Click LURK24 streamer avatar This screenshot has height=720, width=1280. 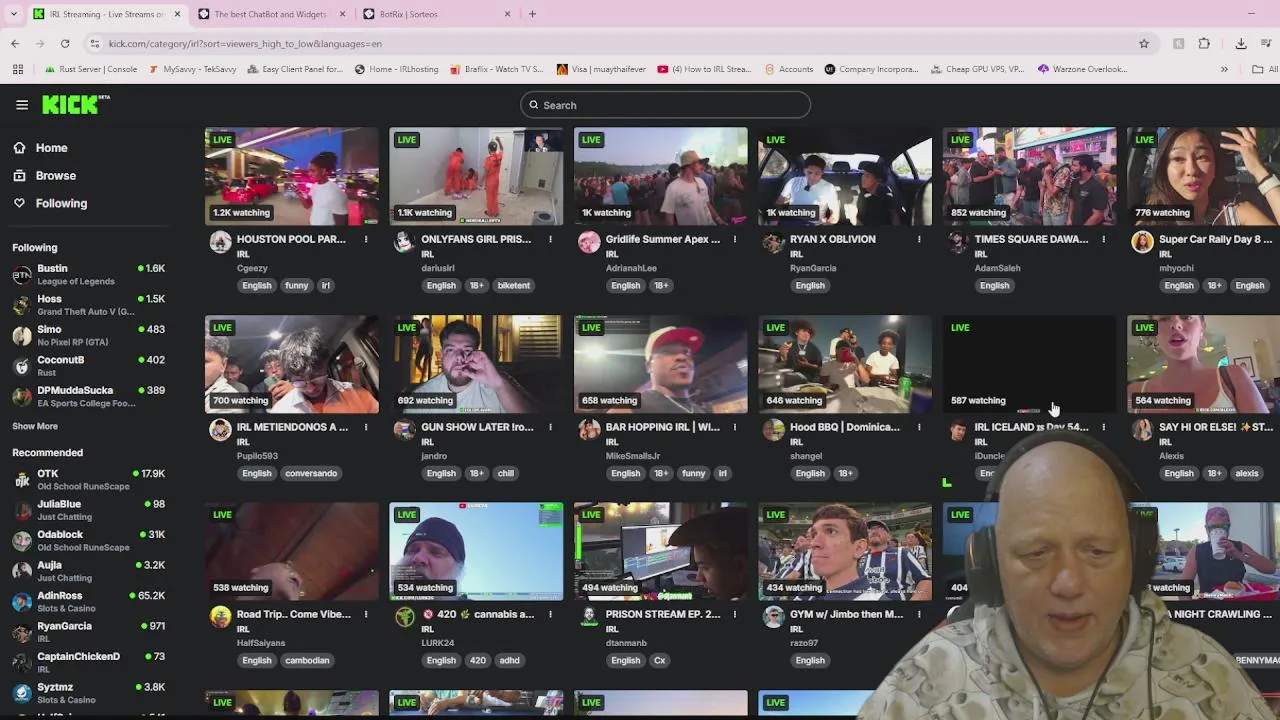[404, 617]
